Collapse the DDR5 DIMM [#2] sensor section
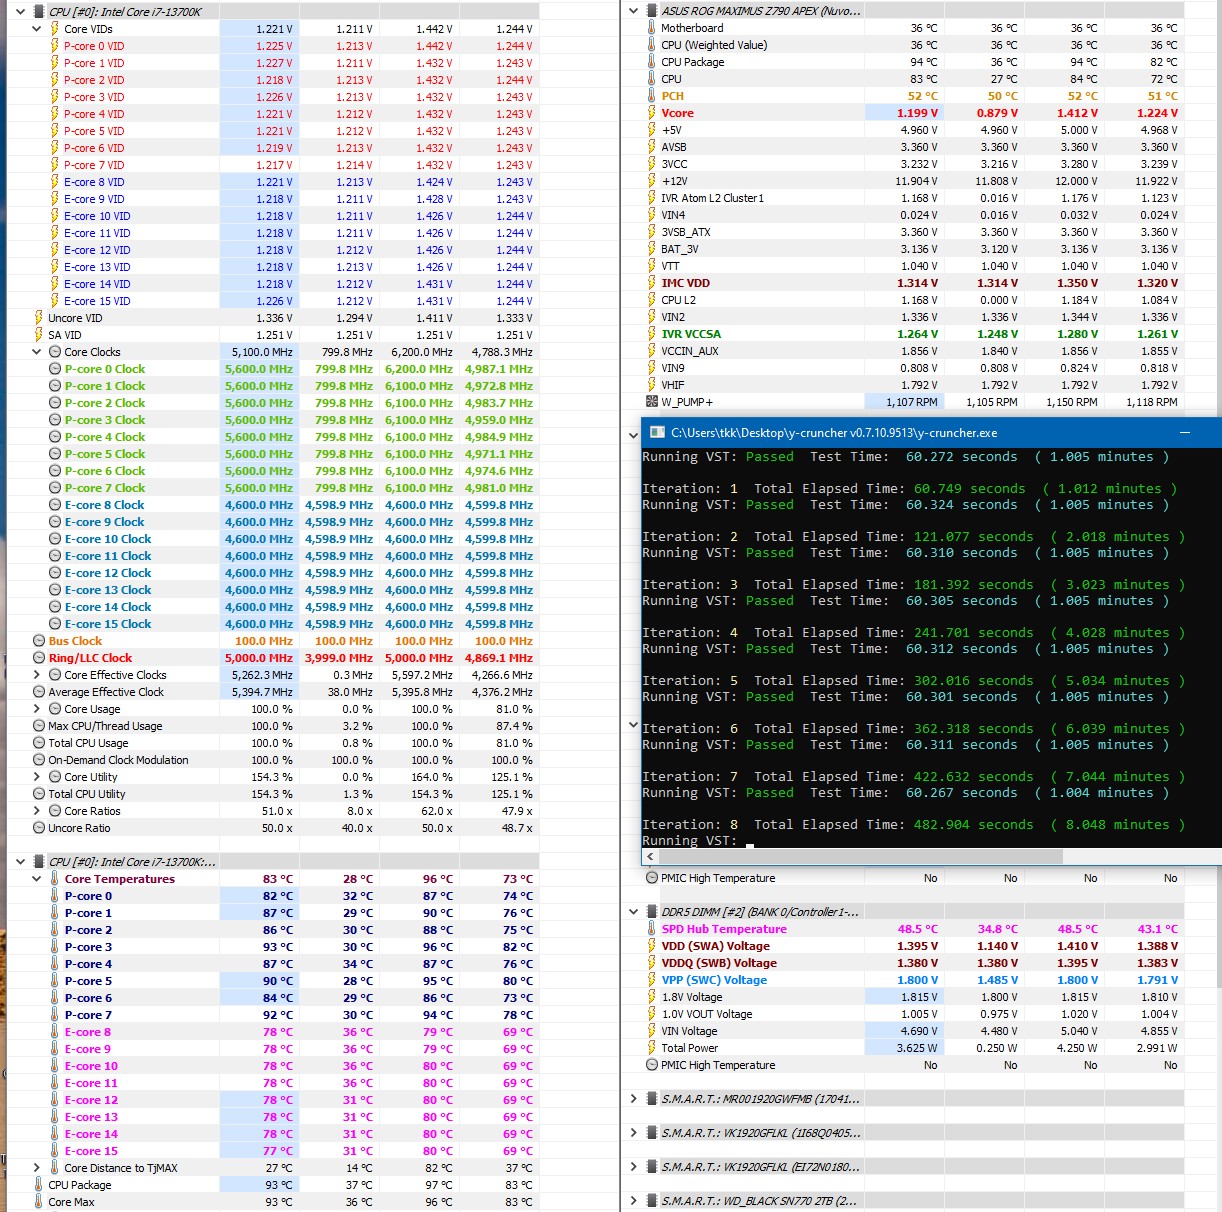This screenshot has width=1222, height=1212. (633, 912)
